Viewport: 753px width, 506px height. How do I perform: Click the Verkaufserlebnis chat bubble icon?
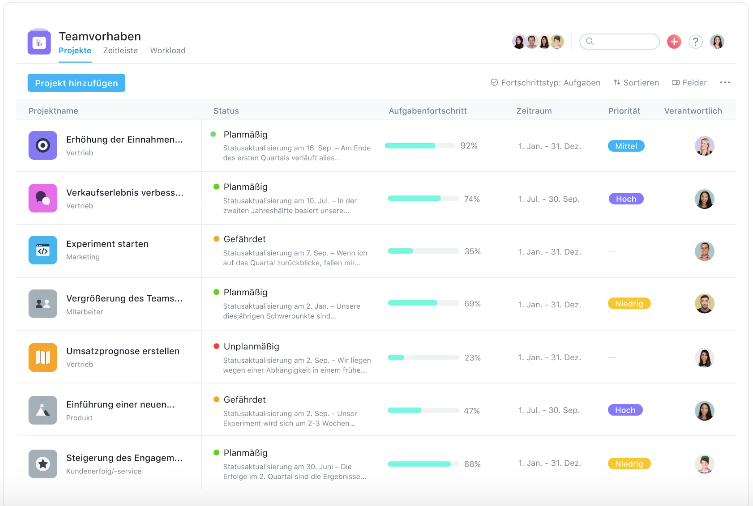tap(43, 198)
